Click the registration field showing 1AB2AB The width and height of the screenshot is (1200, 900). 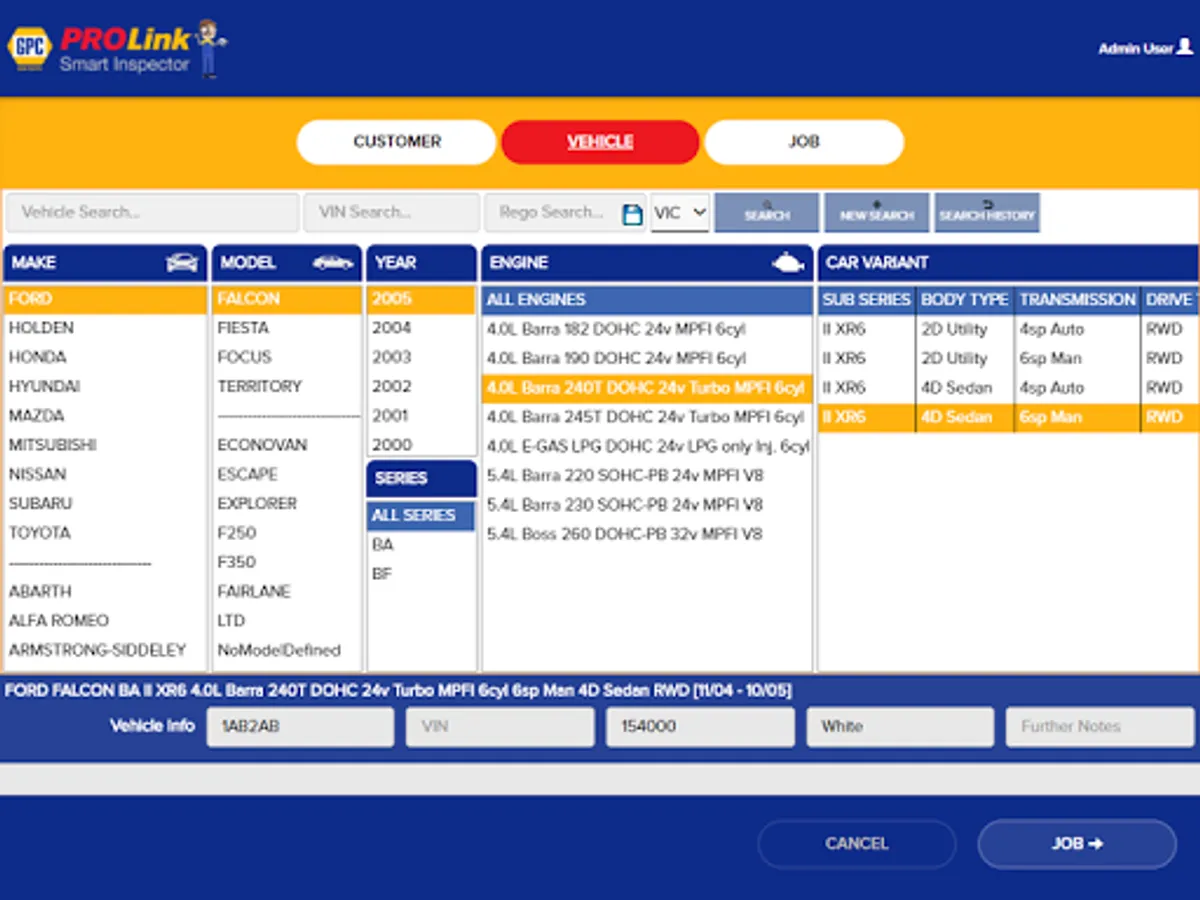coord(300,727)
